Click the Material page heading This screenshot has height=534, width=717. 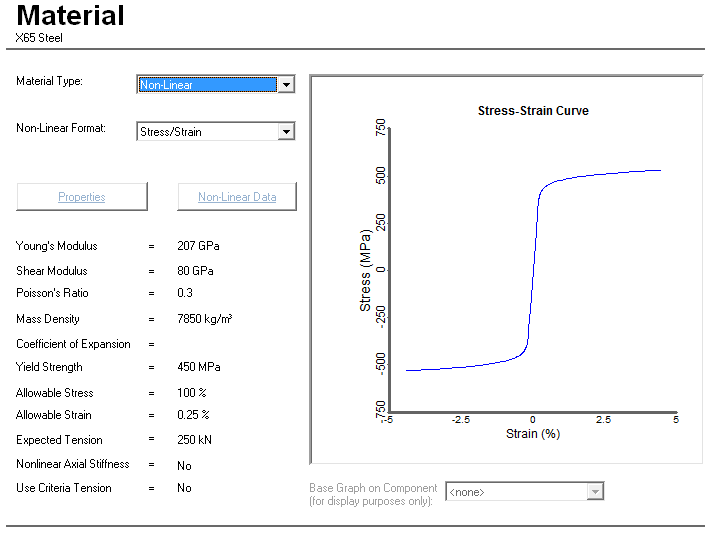point(71,16)
